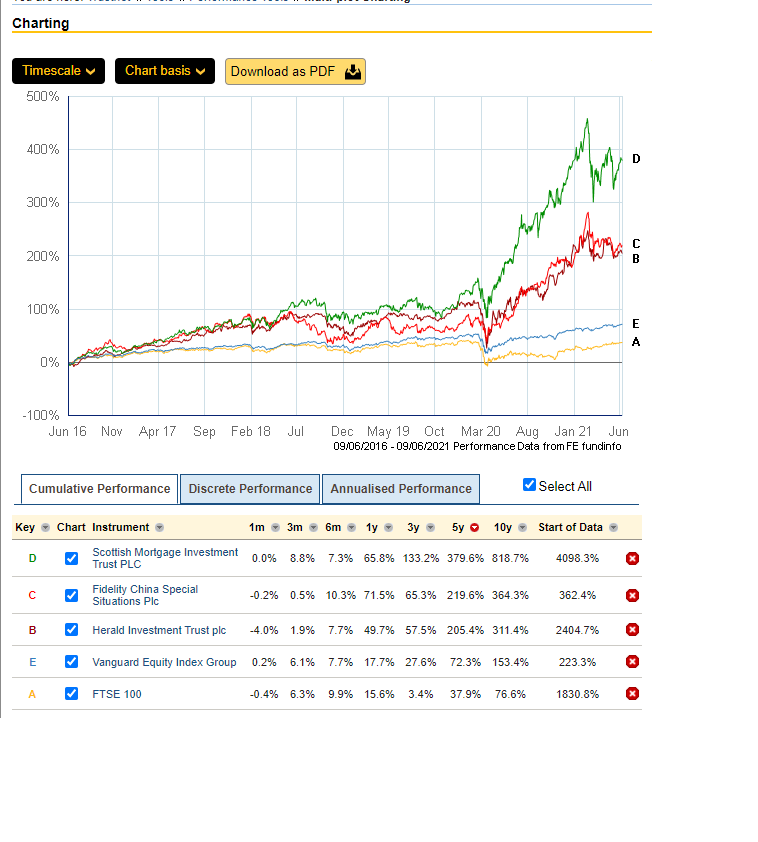Click Download as PDF button
The height and width of the screenshot is (842, 758).
pyautogui.click(x=295, y=71)
